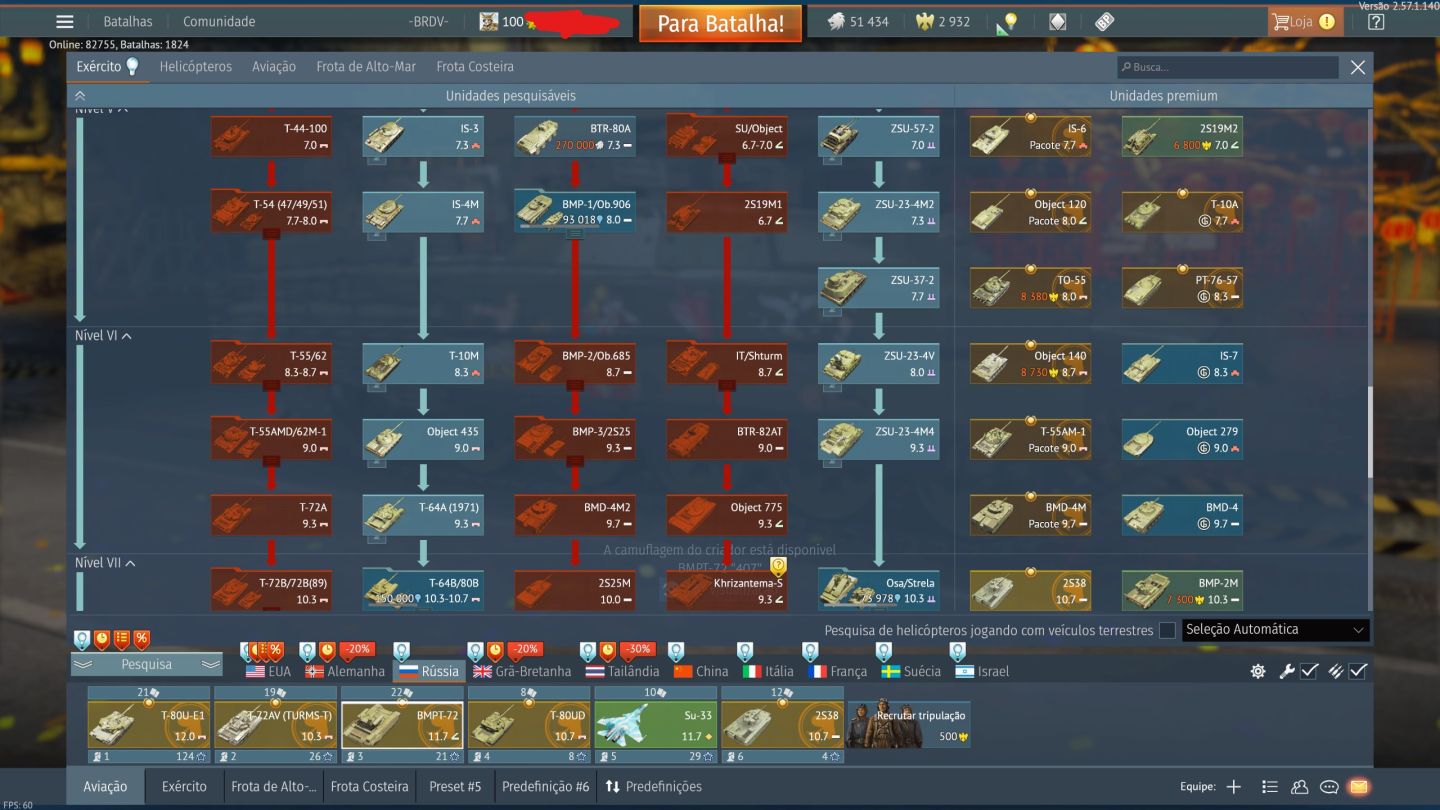Open the Battle Pass ticket icon
This screenshot has height=810, width=1440.
coord(1104,21)
